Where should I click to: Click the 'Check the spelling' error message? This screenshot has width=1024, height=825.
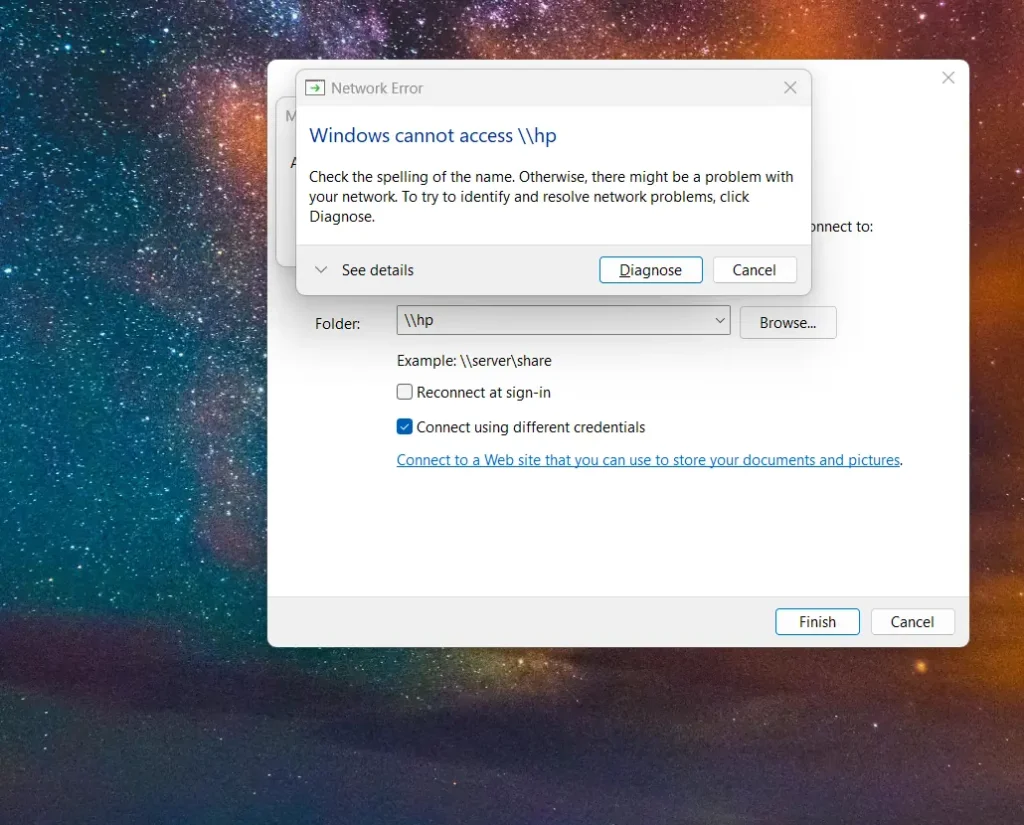point(550,196)
